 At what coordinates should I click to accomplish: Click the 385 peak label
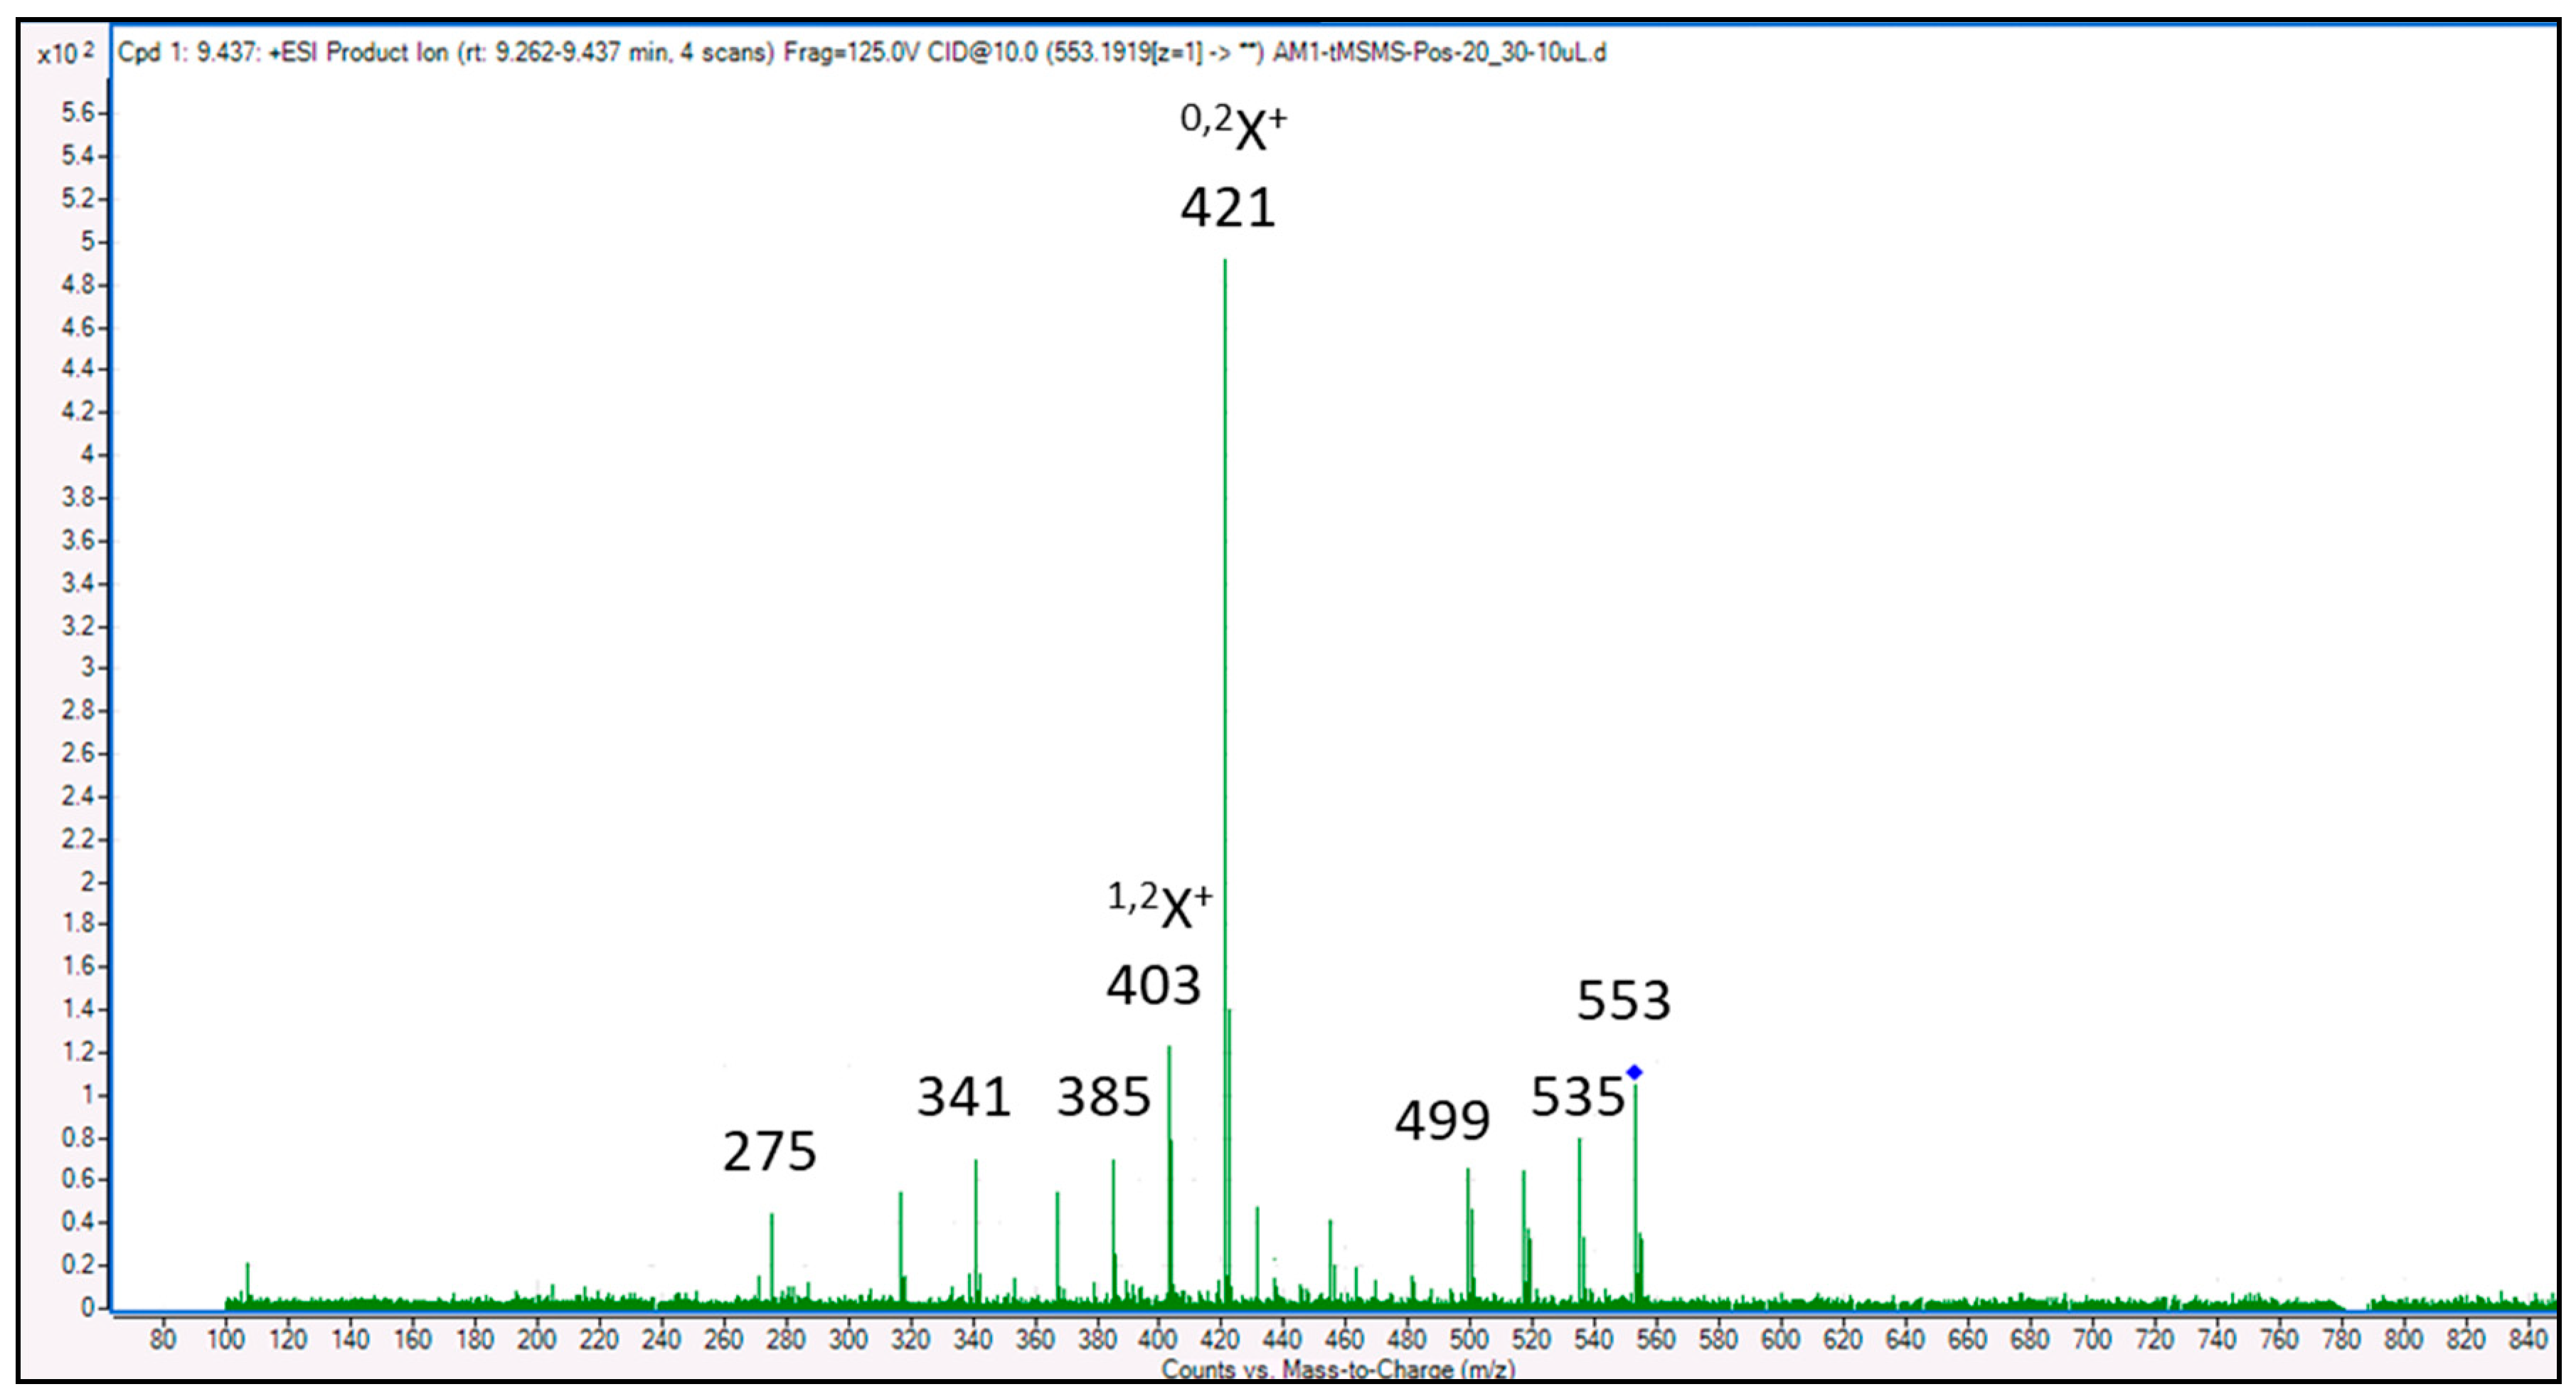tap(1104, 1097)
